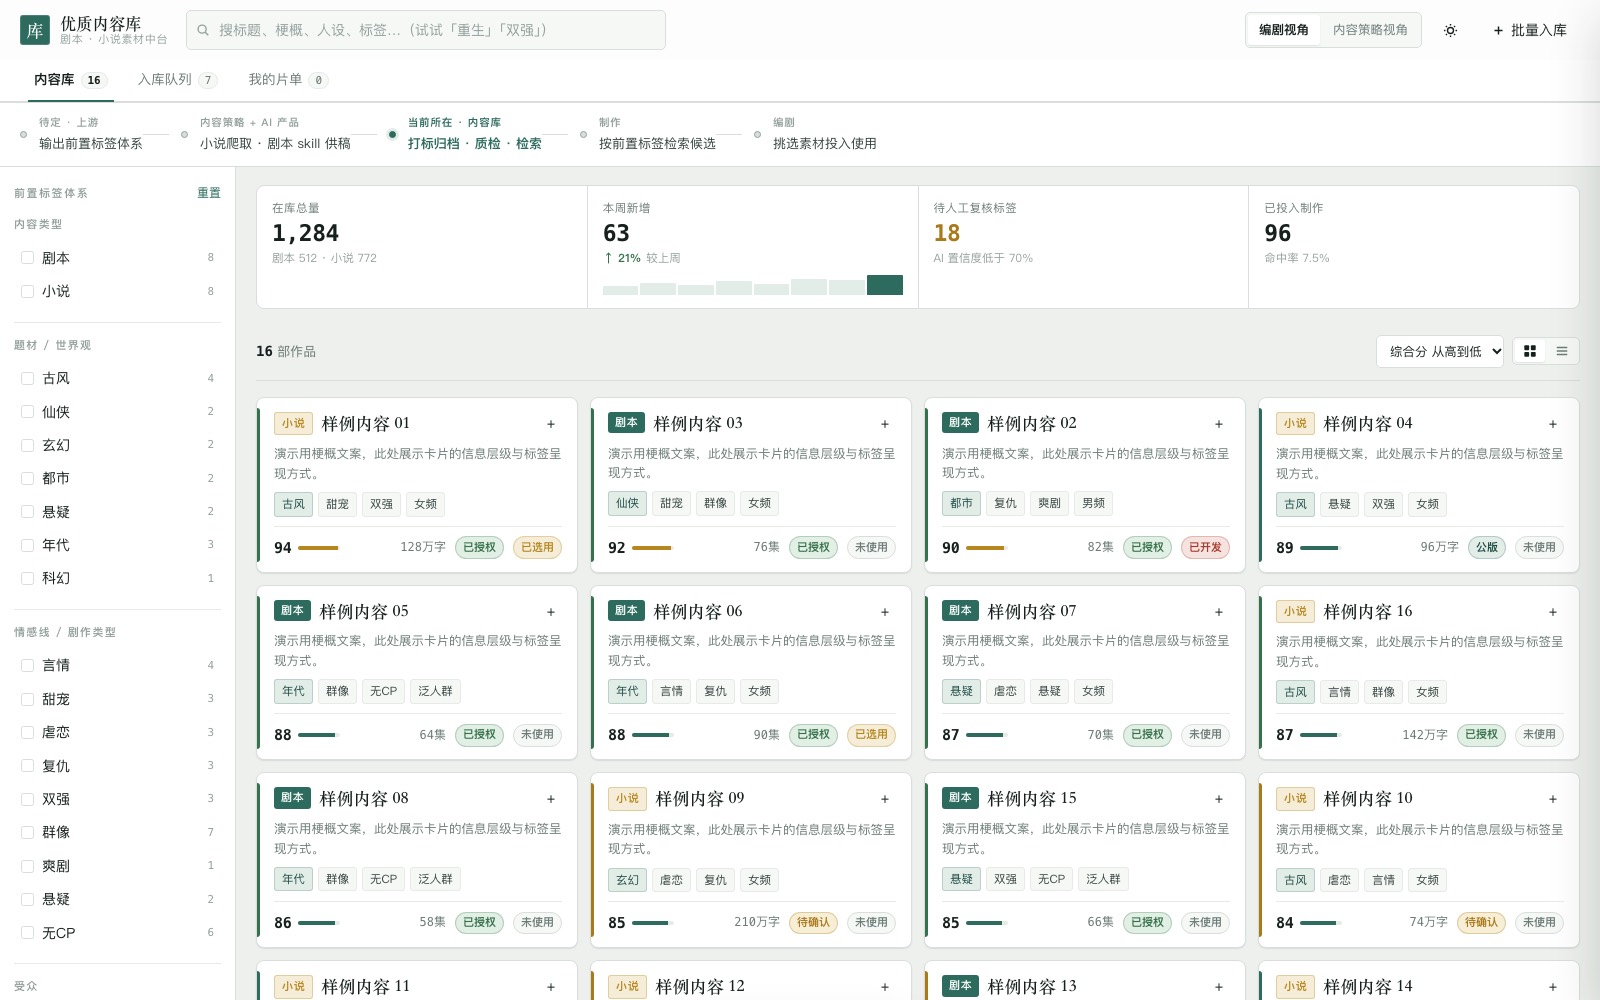Switch to the 入库队列 tab
The width and height of the screenshot is (1600, 1000).
tap(177, 80)
